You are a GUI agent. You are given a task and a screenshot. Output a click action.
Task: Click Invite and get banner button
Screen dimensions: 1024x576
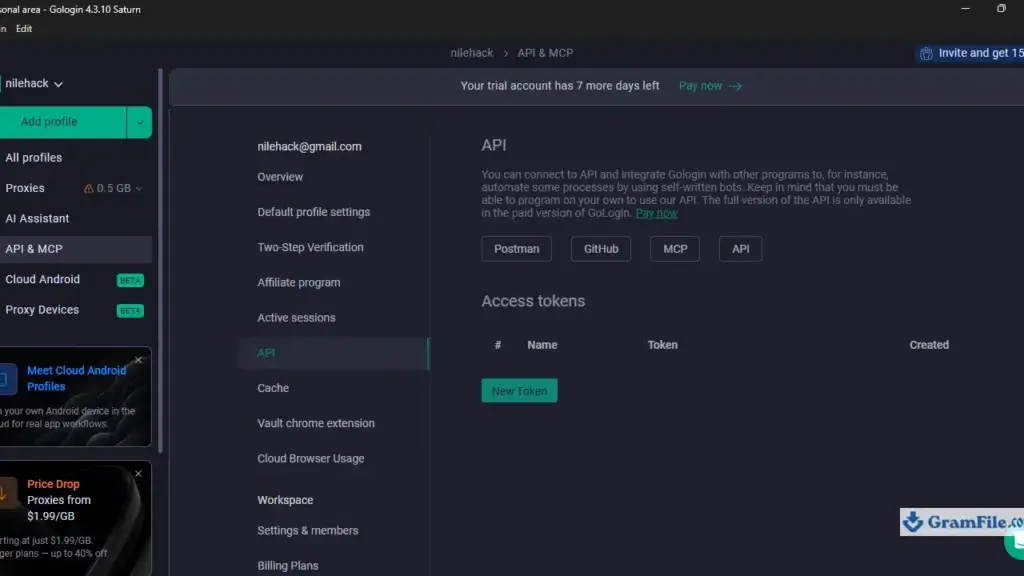click(x=970, y=54)
